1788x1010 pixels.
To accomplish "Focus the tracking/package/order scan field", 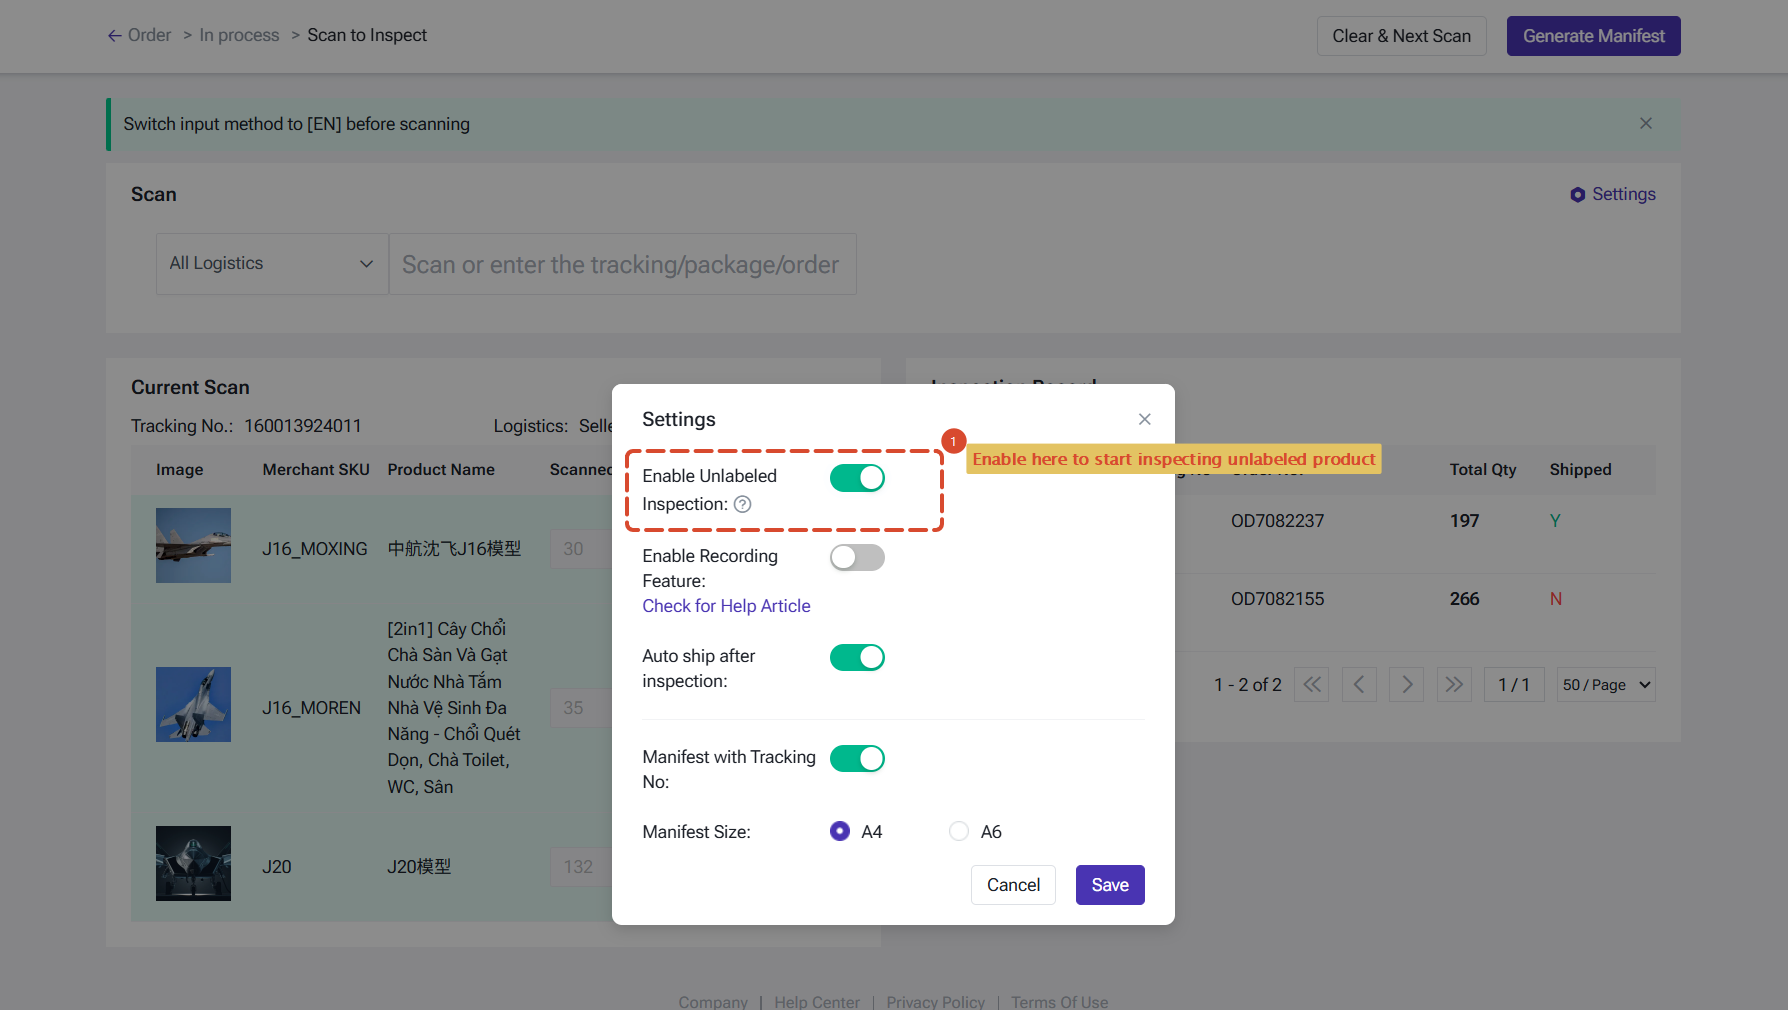I will 622,264.
